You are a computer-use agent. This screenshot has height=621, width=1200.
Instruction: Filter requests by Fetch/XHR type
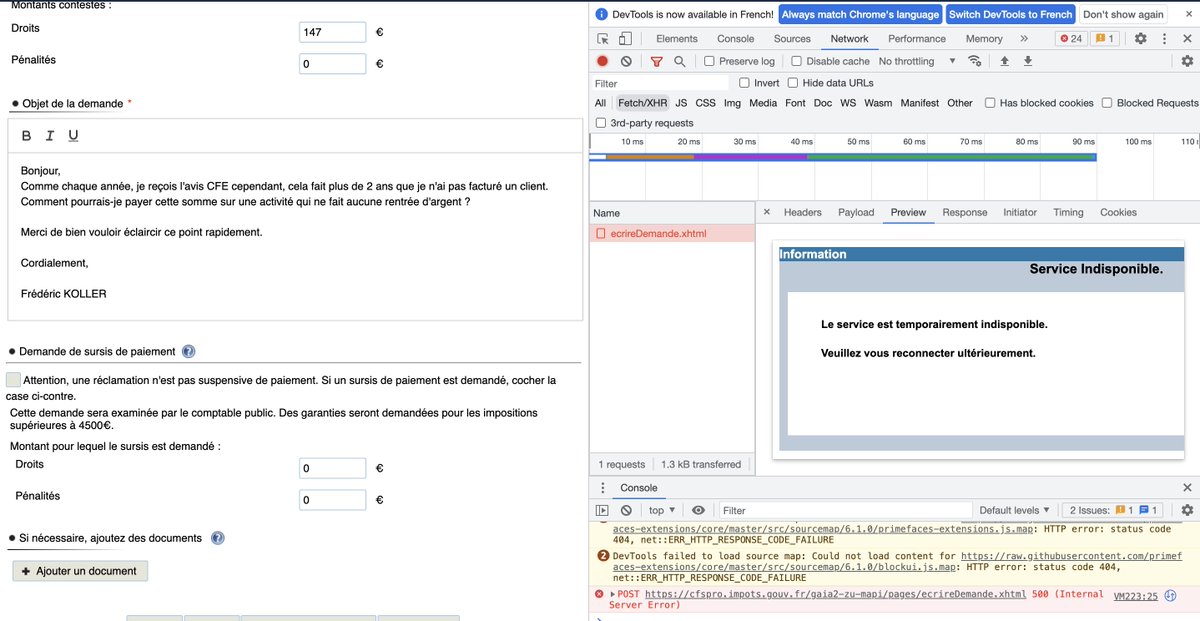pyautogui.click(x=642, y=103)
